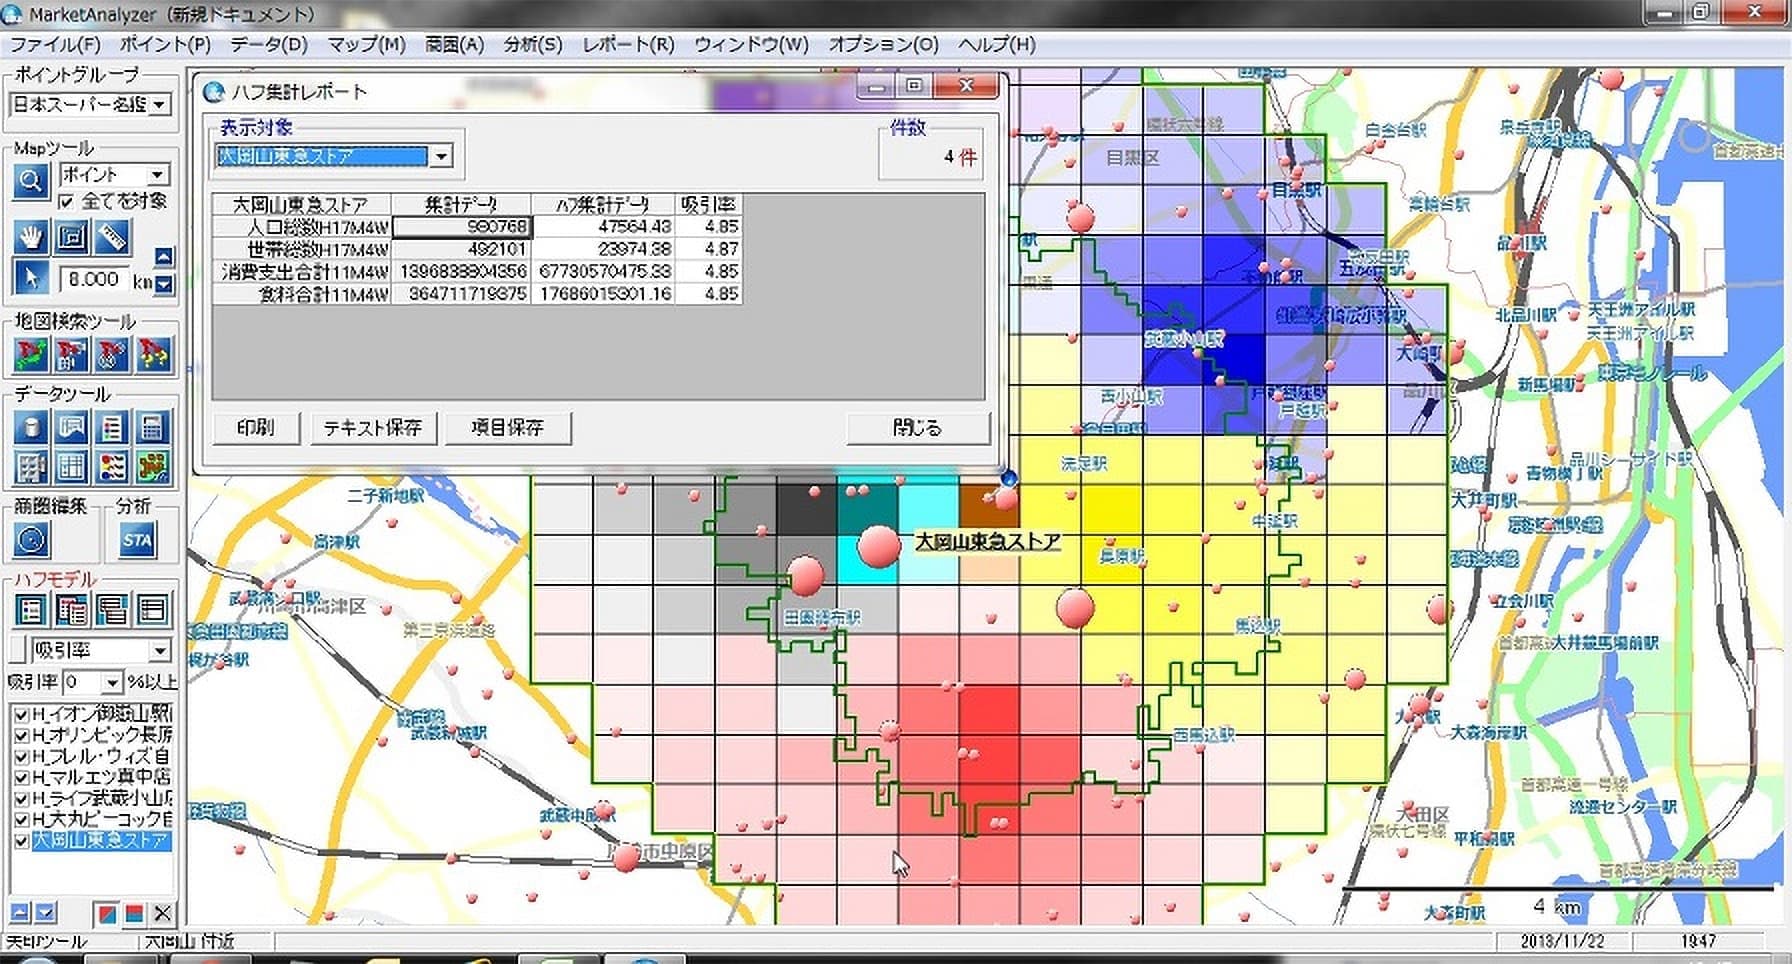Click the colored list icon in データツール top row

tap(112, 427)
